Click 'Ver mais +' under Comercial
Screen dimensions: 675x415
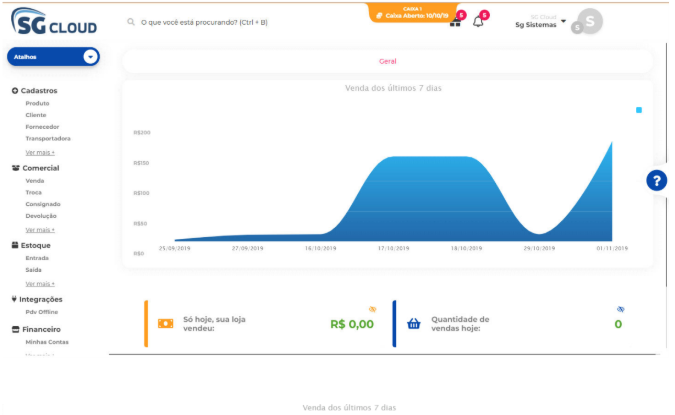coord(40,230)
